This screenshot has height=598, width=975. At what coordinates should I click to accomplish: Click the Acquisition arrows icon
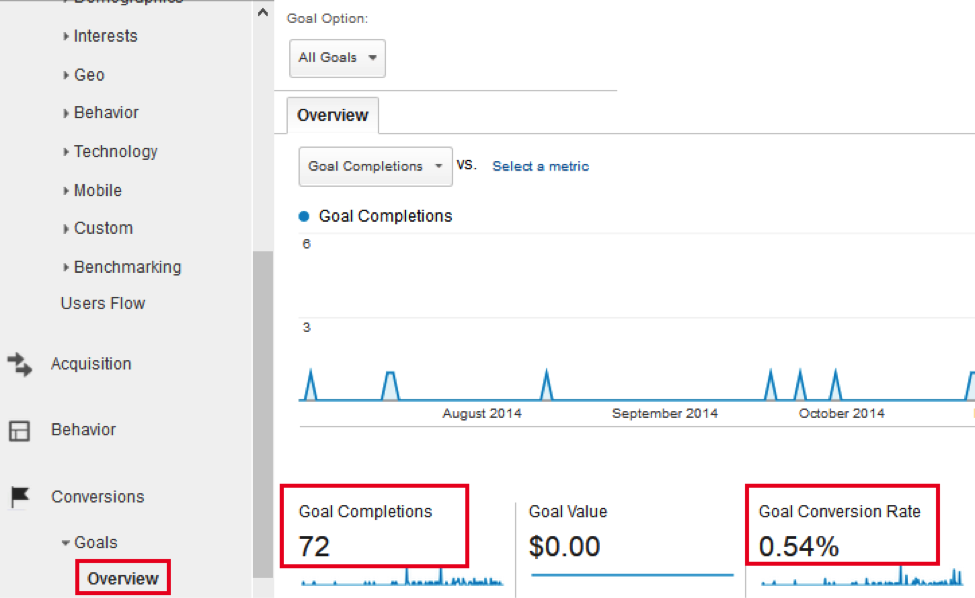(x=19, y=364)
